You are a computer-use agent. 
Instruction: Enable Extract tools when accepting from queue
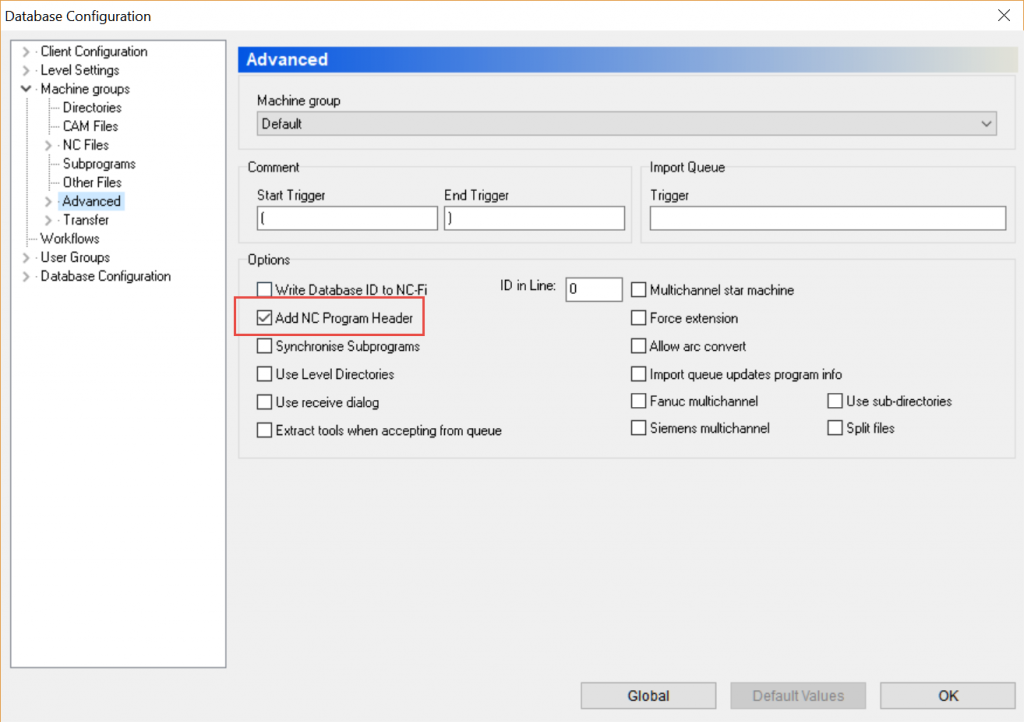pos(264,430)
